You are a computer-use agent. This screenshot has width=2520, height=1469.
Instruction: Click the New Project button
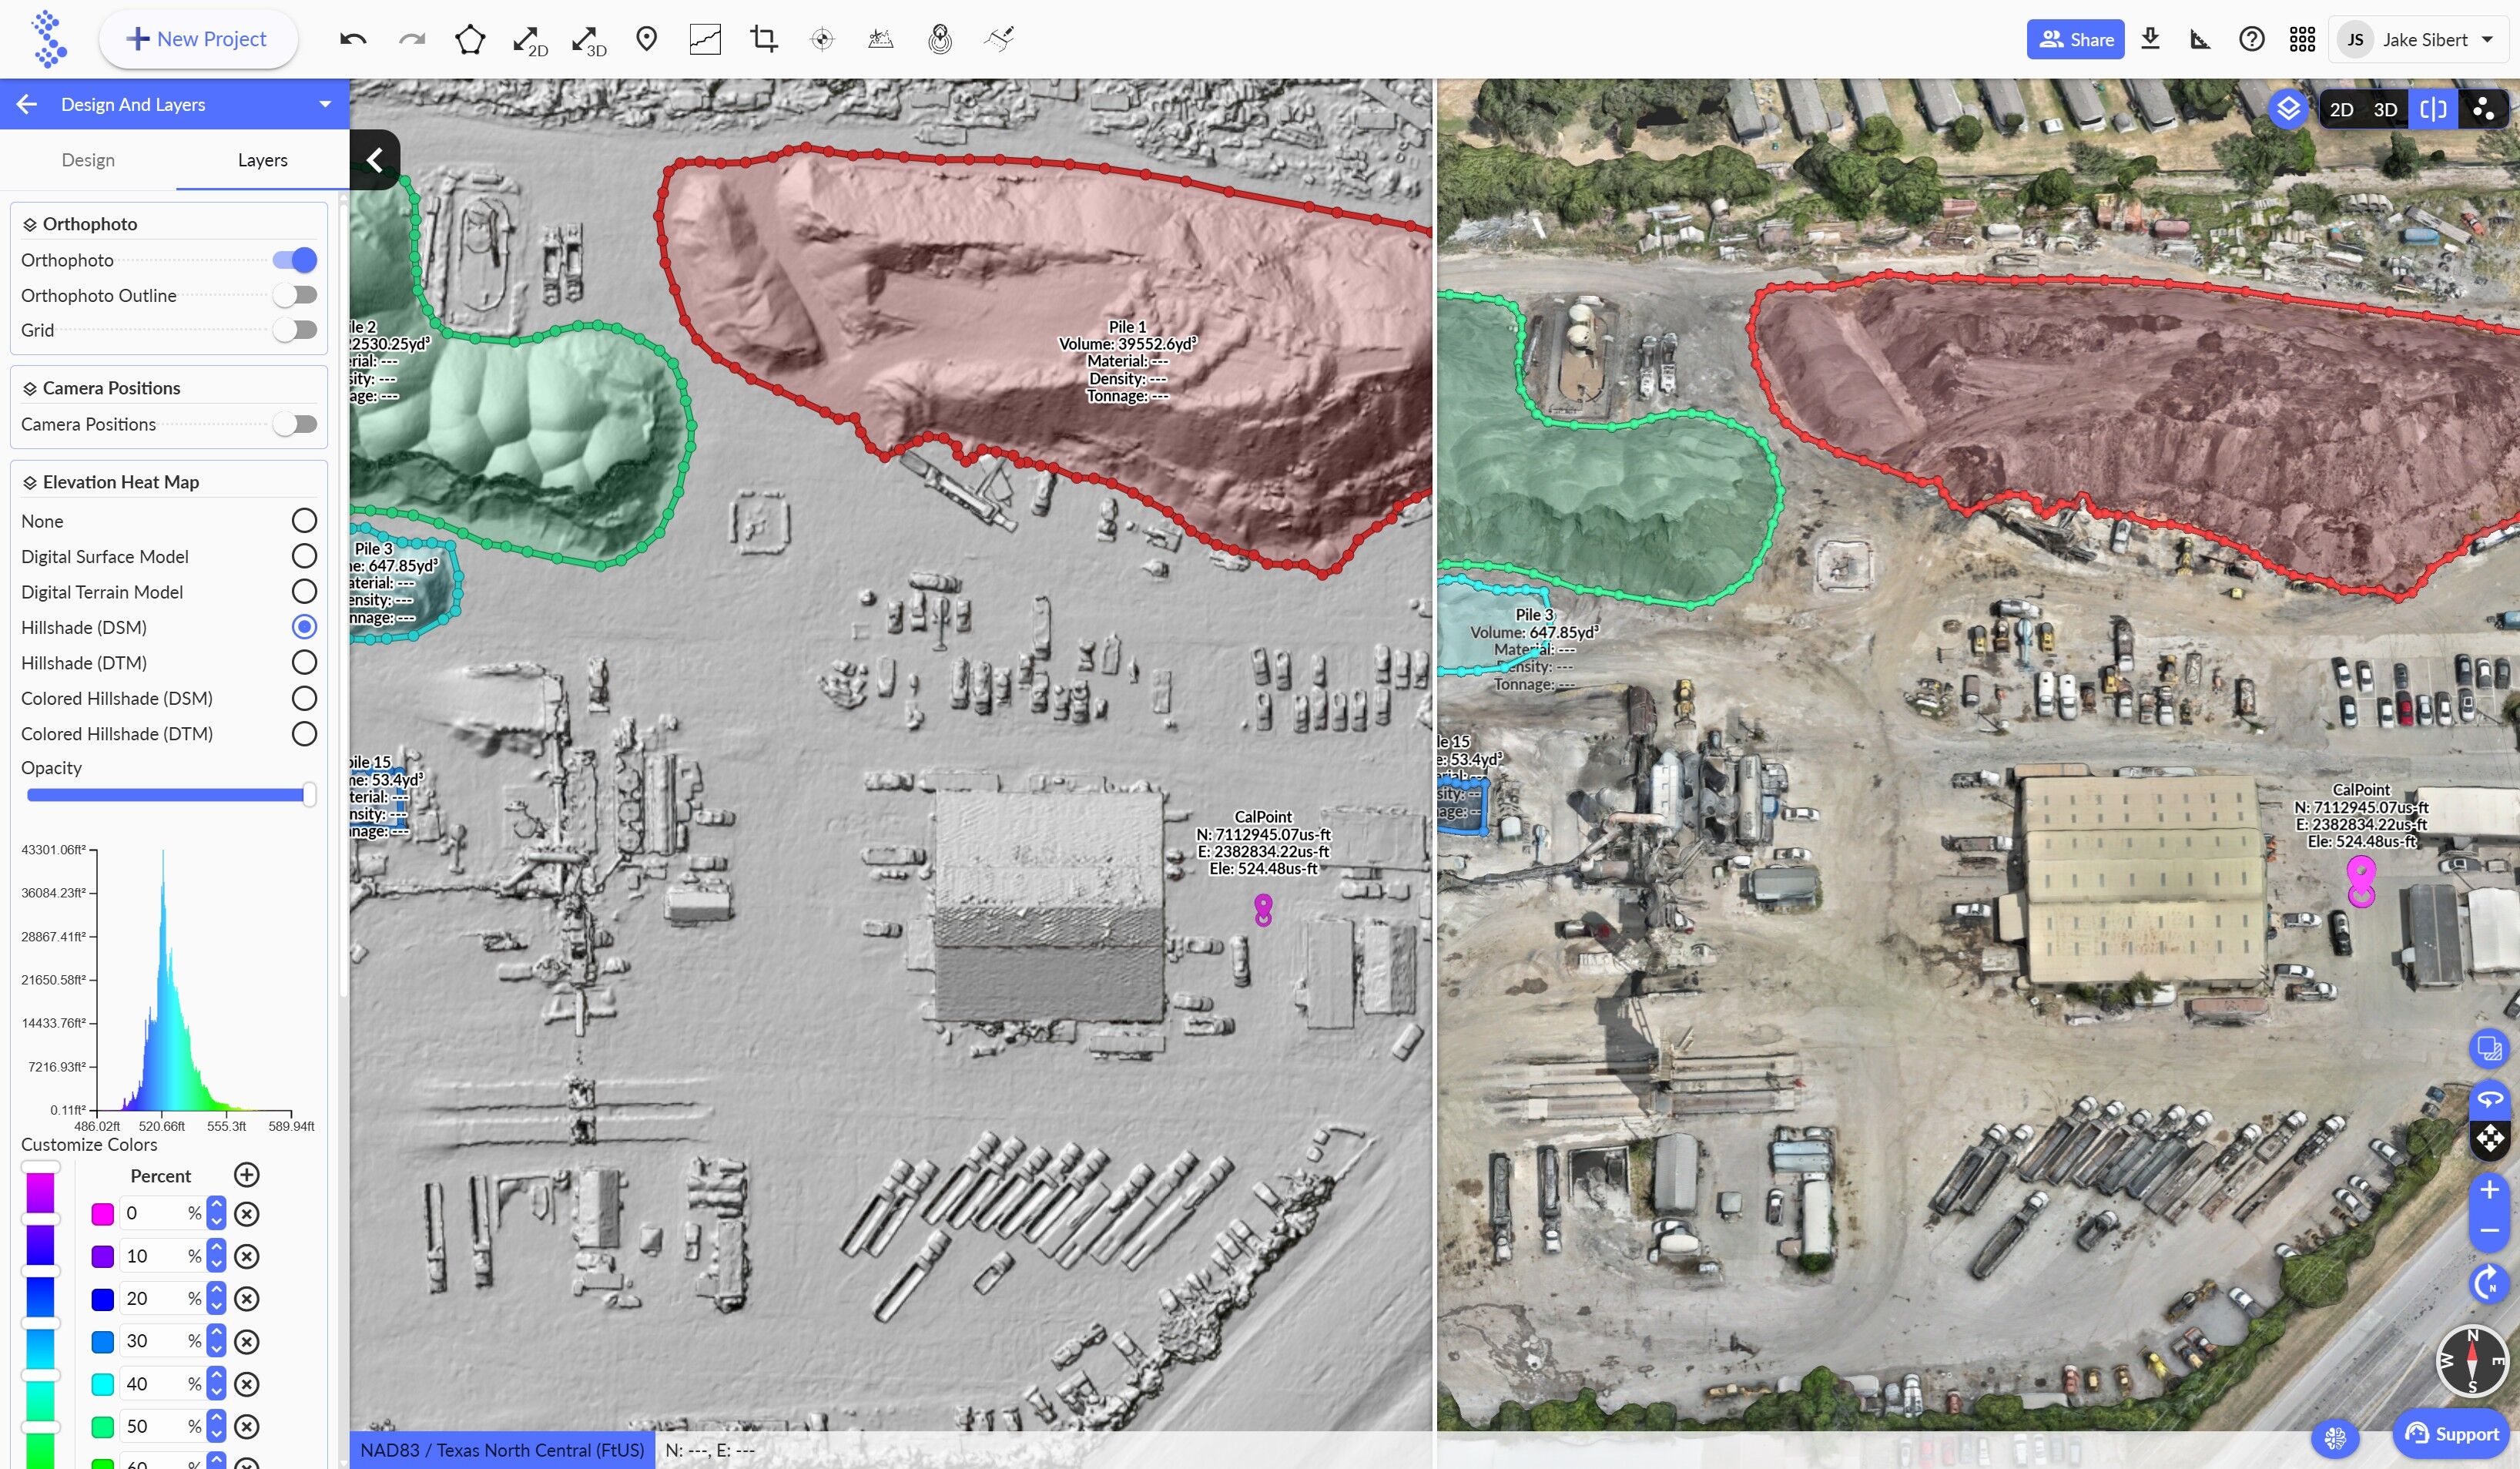(198, 39)
